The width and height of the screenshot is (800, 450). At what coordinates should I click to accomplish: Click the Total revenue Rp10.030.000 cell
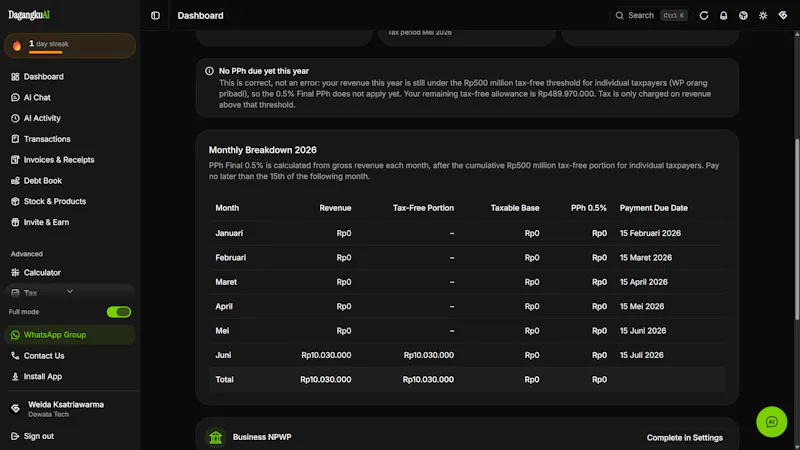(326, 380)
